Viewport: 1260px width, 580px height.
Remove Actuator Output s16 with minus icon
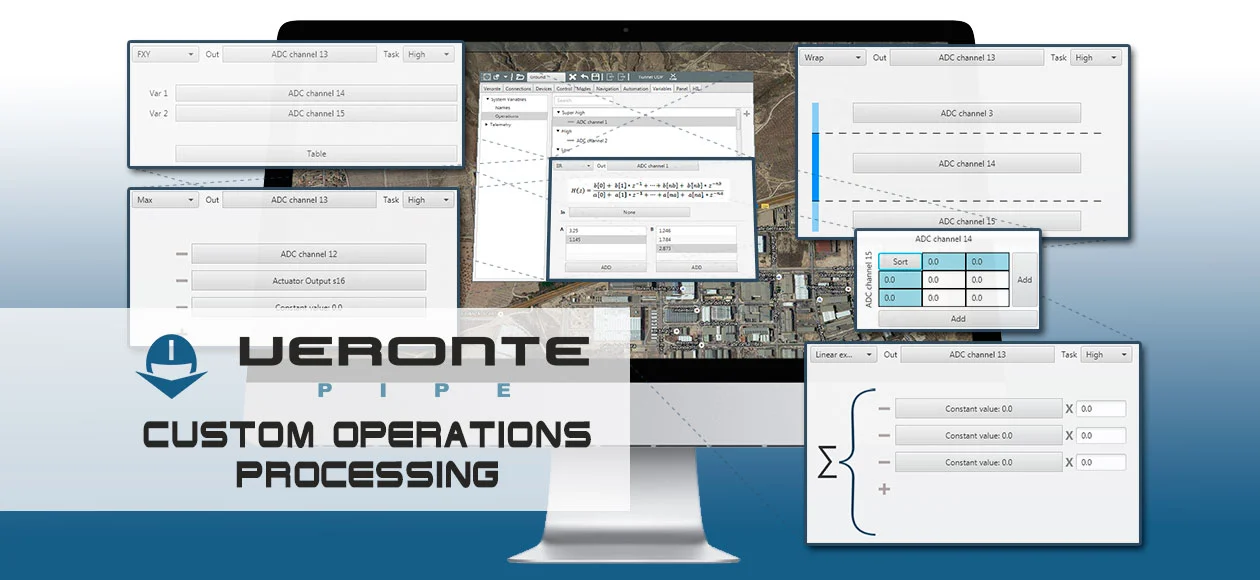coord(181,282)
